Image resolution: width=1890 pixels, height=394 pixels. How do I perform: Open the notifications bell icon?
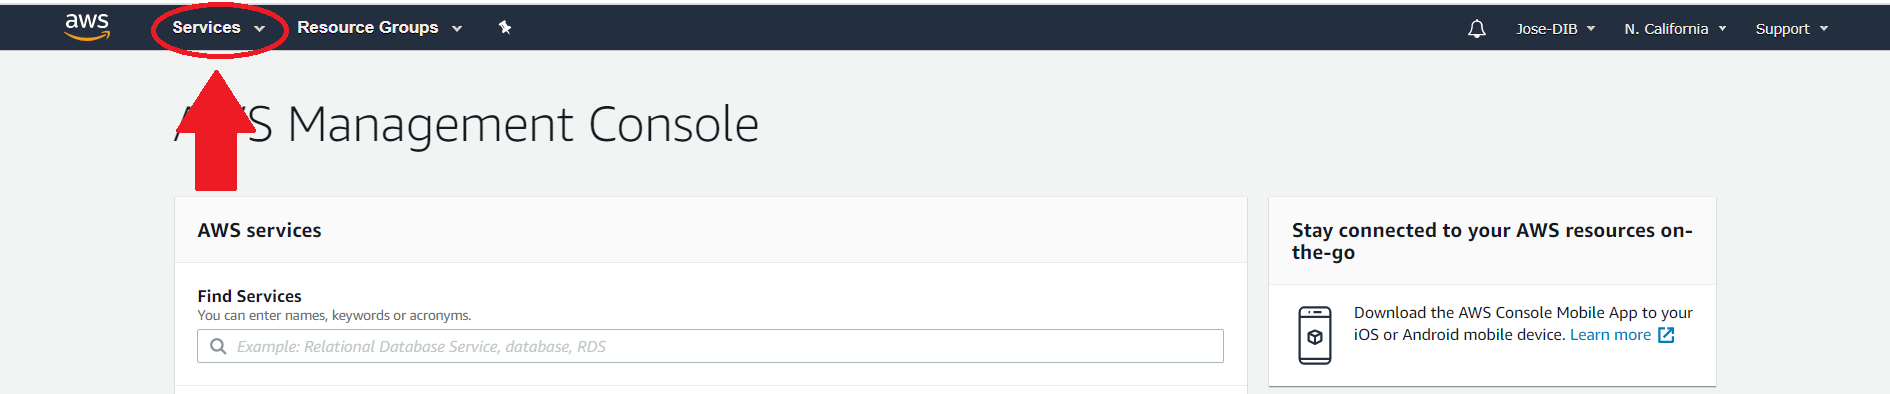[1476, 29]
